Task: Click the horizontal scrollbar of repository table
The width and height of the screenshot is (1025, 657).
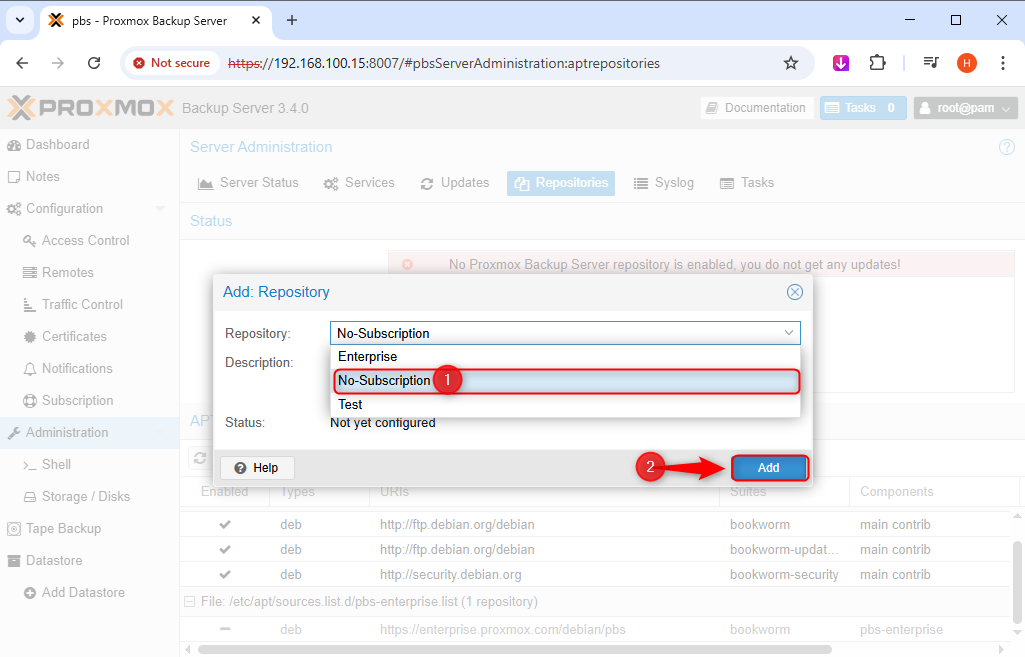Action: click(x=514, y=650)
